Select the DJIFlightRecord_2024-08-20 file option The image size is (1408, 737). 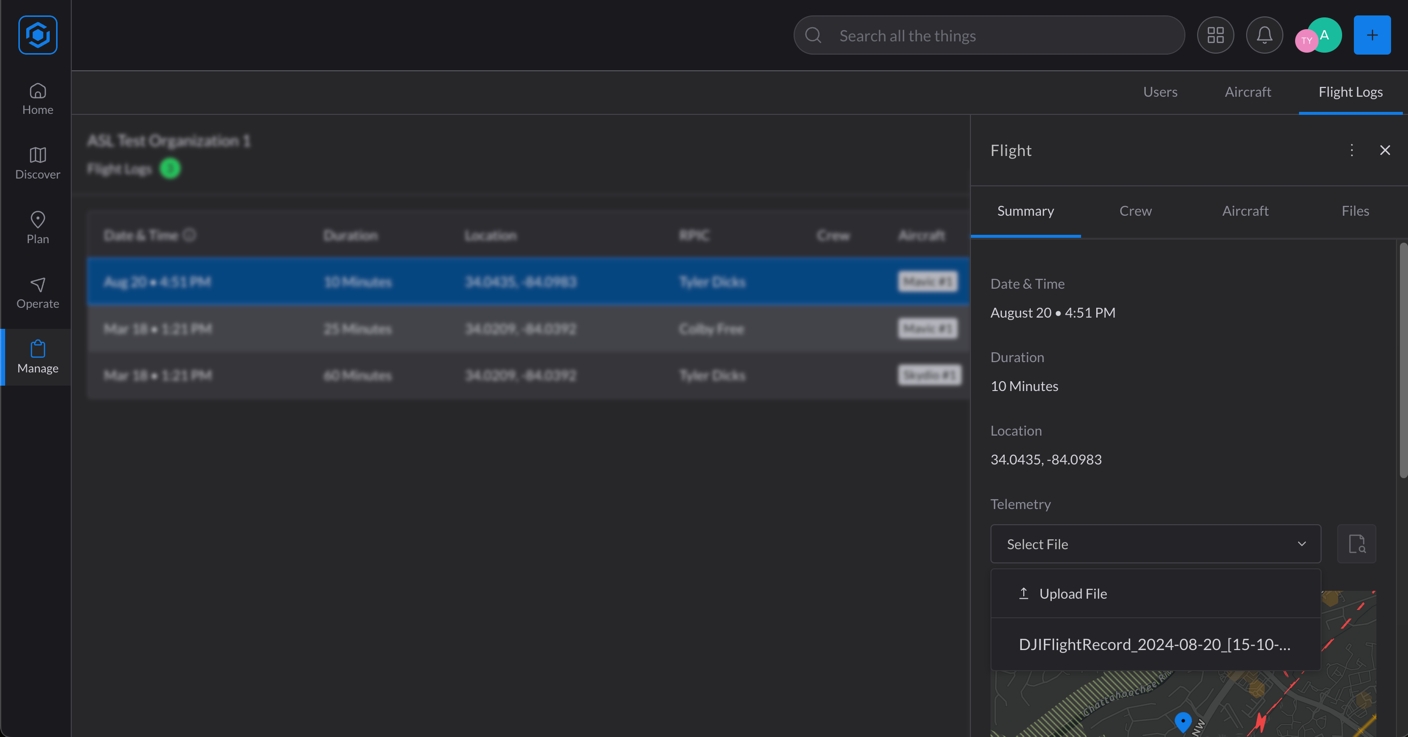[x=1155, y=644]
